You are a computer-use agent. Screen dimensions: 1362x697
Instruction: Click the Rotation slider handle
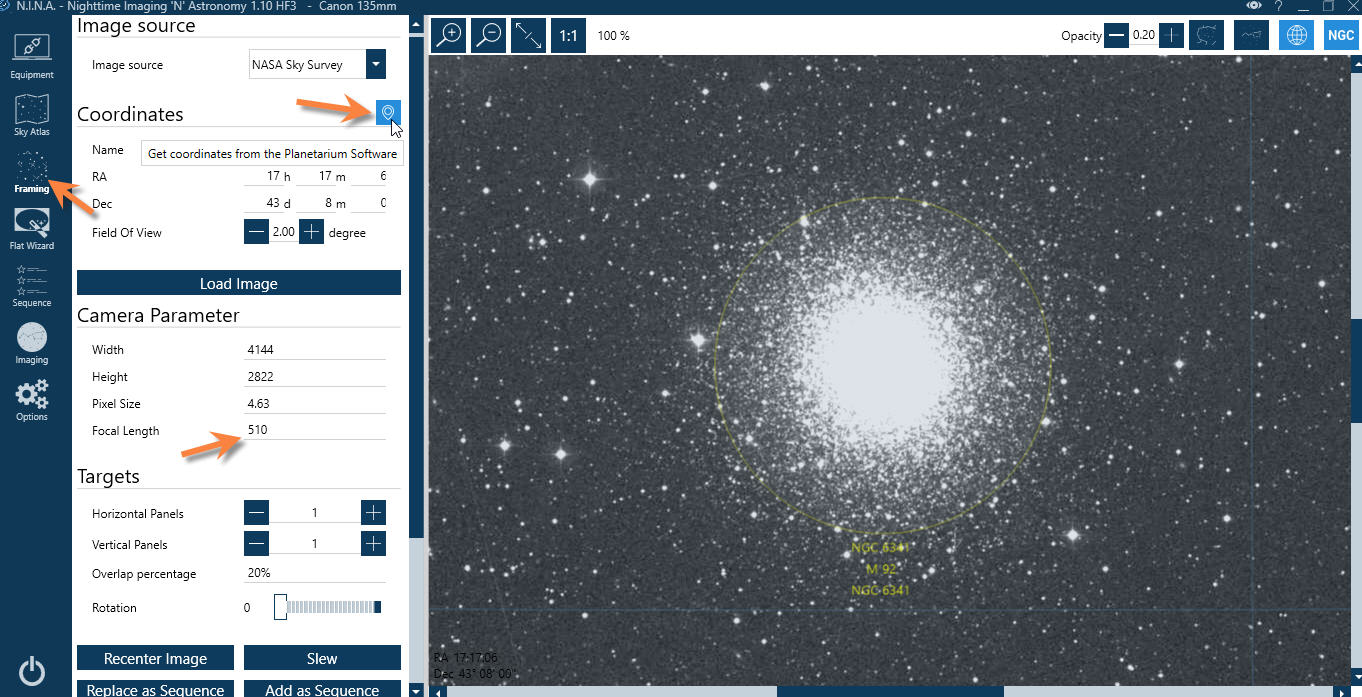pos(281,607)
